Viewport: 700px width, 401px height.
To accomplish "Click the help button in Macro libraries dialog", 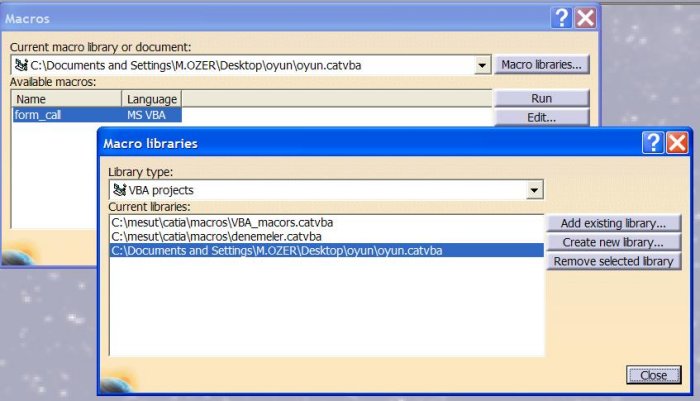I will click(x=654, y=143).
